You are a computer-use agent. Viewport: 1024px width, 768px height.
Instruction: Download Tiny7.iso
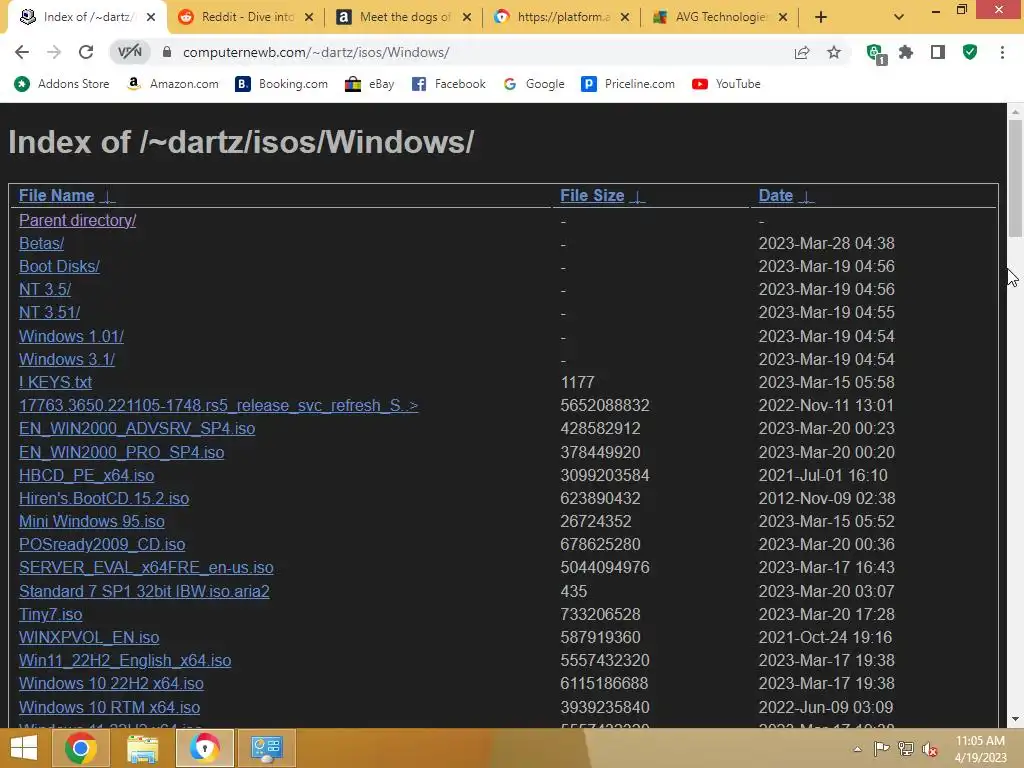tap(51, 615)
